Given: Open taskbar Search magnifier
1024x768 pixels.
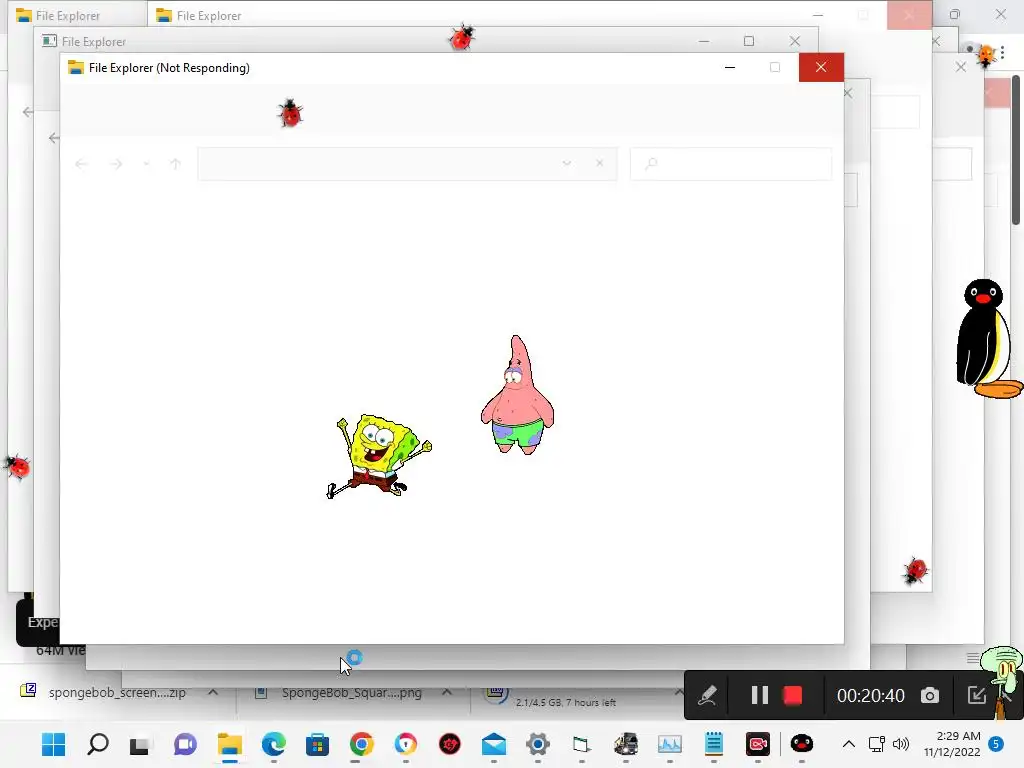Looking at the screenshot, I should [x=98, y=744].
